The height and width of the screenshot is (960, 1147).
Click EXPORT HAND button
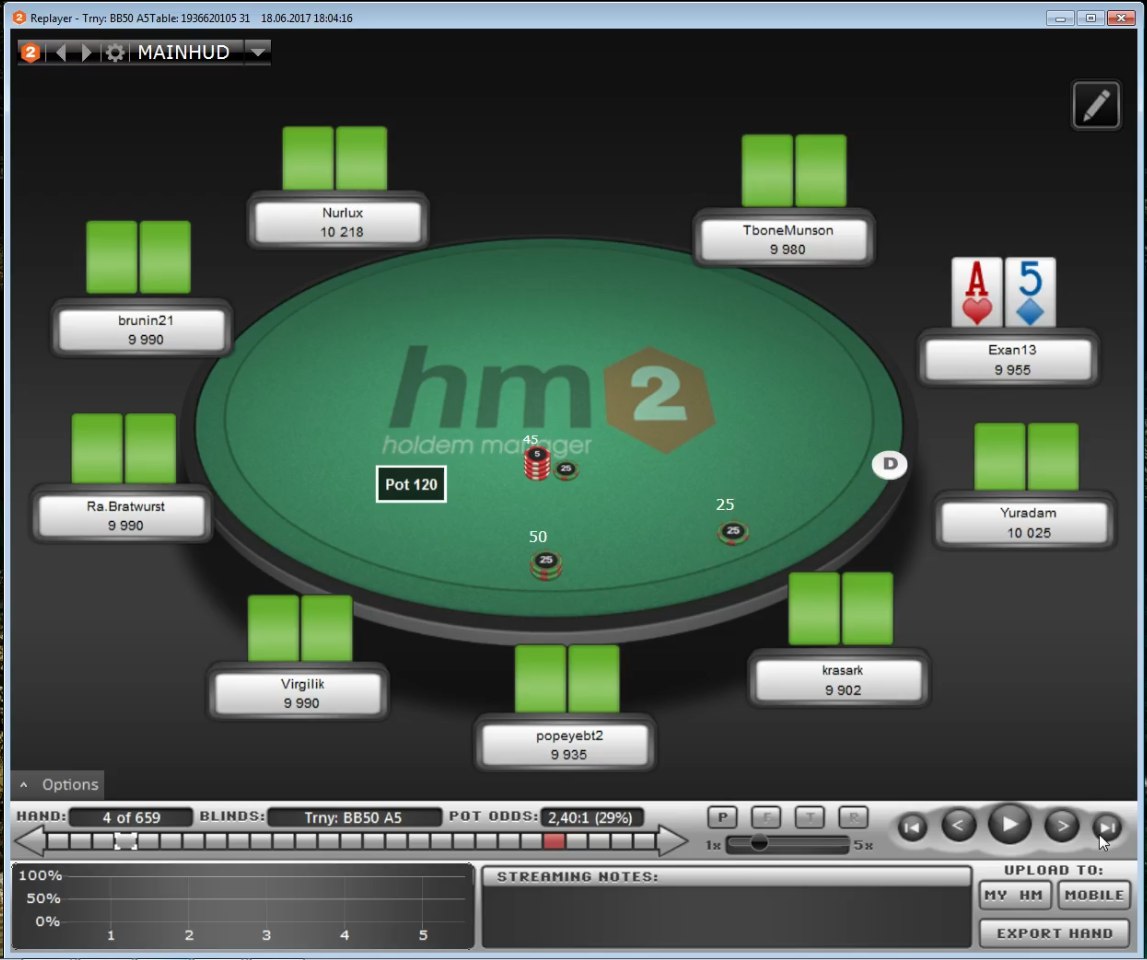click(x=1054, y=933)
